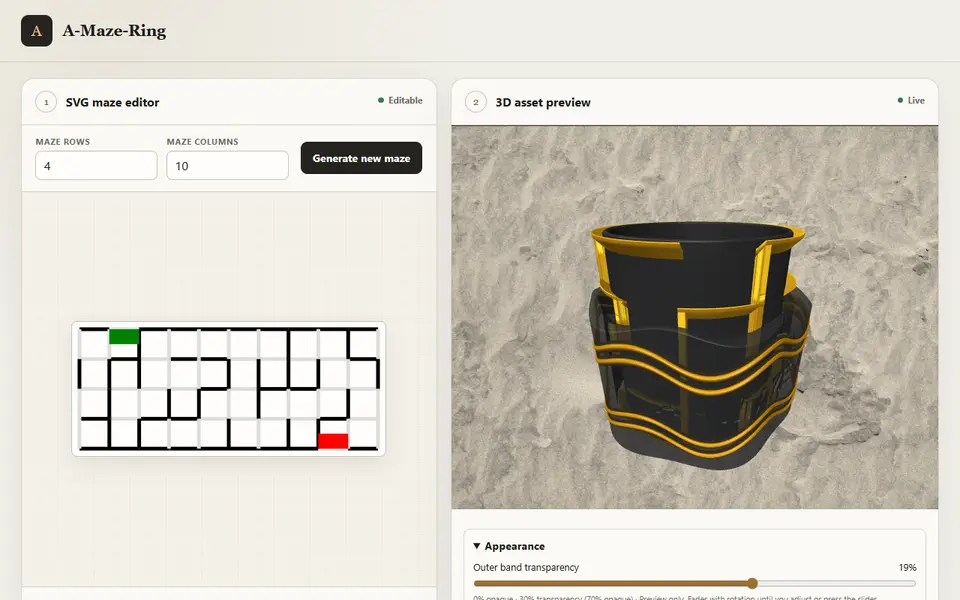The image size is (960, 600).
Task: Click the green start cell in maze
Action: click(124, 336)
